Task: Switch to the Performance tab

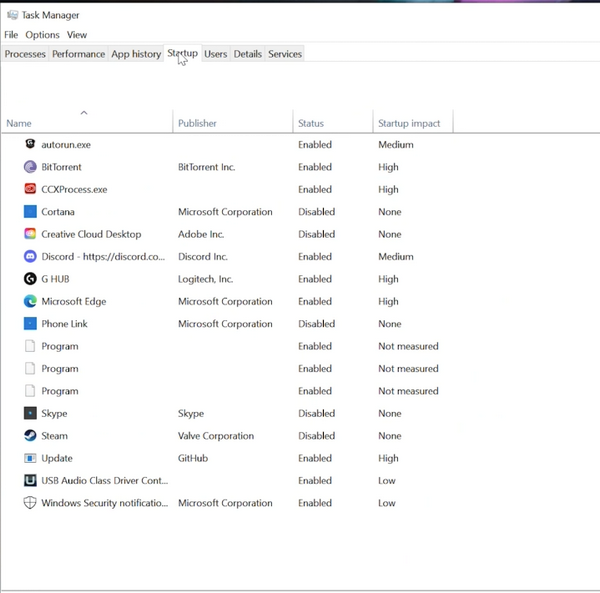Action: [x=78, y=54]
